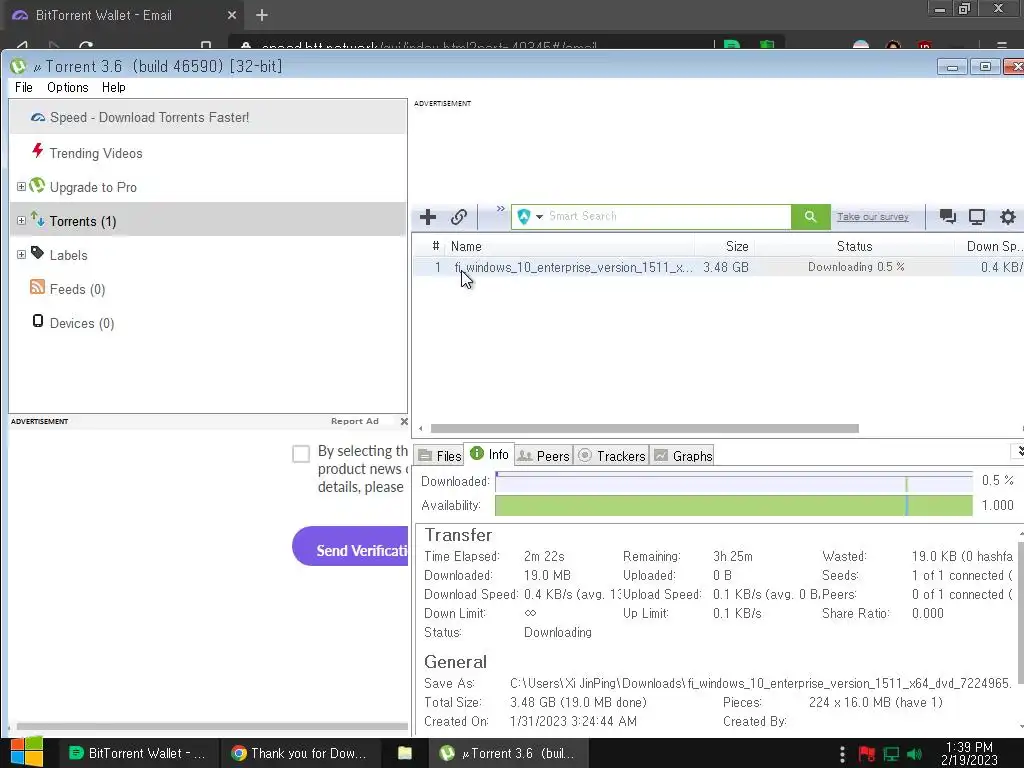Select Labels in the sidebar

coord(68,255)
